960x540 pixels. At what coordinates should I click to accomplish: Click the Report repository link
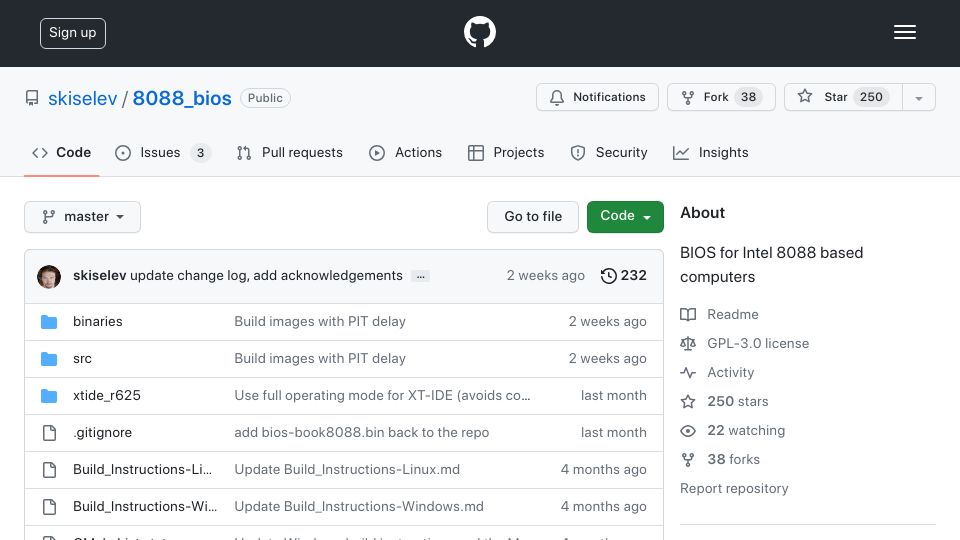[x=734, y=489]
